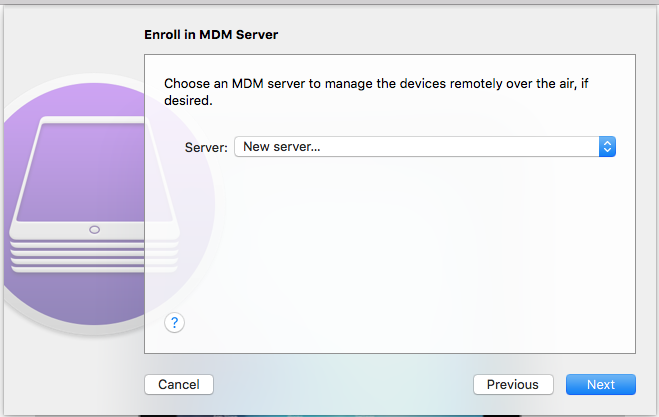Click the "Server:" field label

[x=207, y=147]
